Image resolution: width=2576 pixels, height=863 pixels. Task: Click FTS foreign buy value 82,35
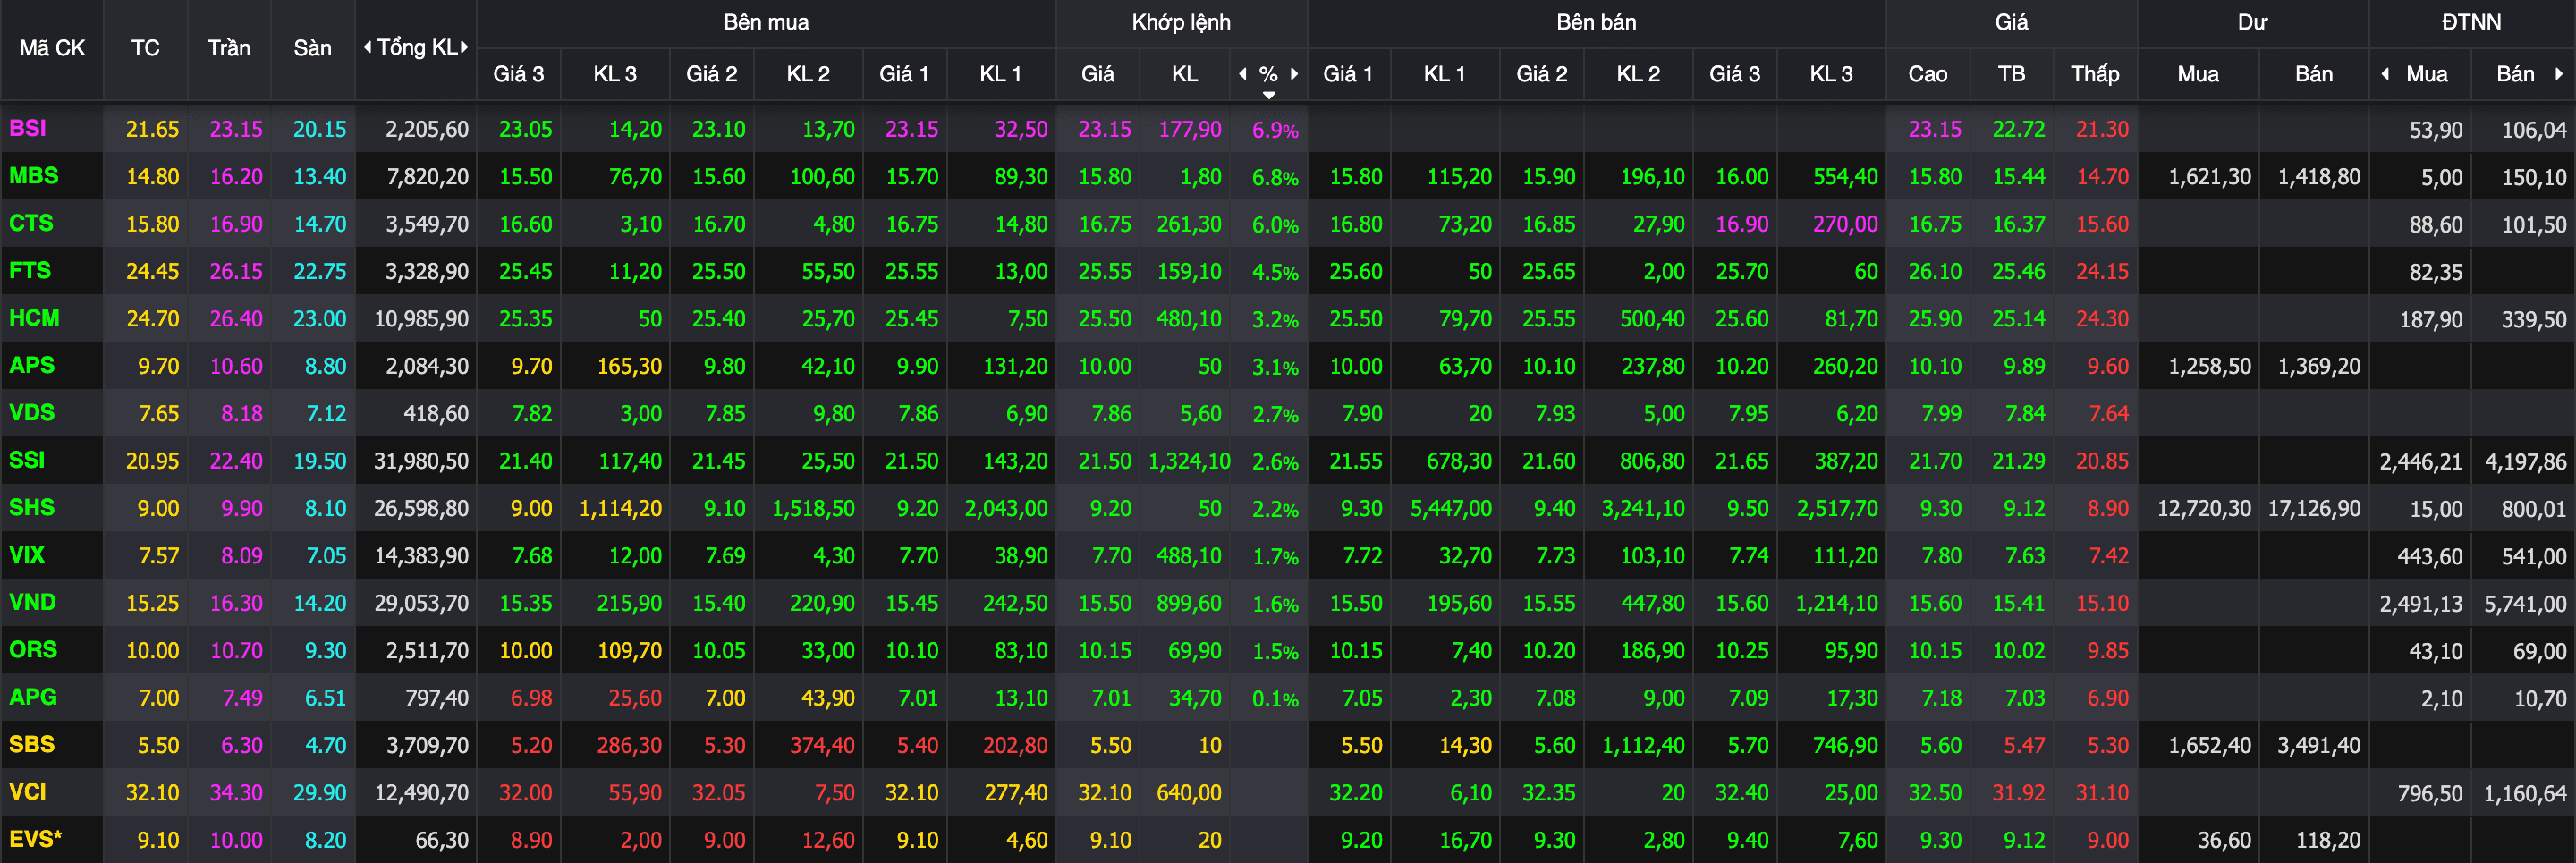tap(2435, 272)
